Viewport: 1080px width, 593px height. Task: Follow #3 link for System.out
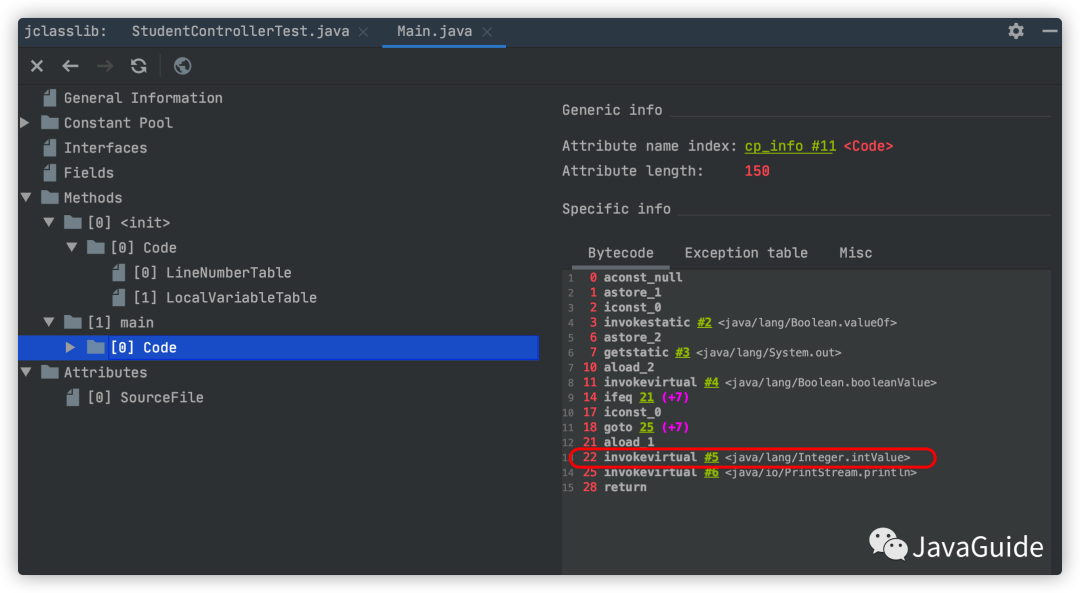[x=682, y=352]
